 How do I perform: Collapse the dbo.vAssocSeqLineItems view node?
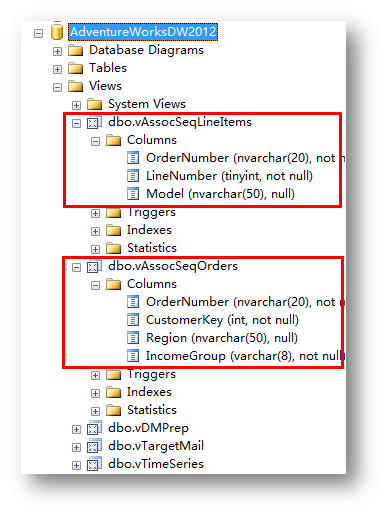[76, 123]
